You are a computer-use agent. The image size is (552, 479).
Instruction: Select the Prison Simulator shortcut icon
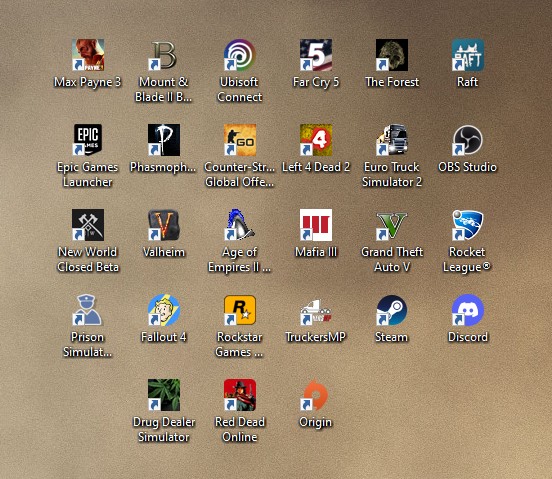coord(88,310)
